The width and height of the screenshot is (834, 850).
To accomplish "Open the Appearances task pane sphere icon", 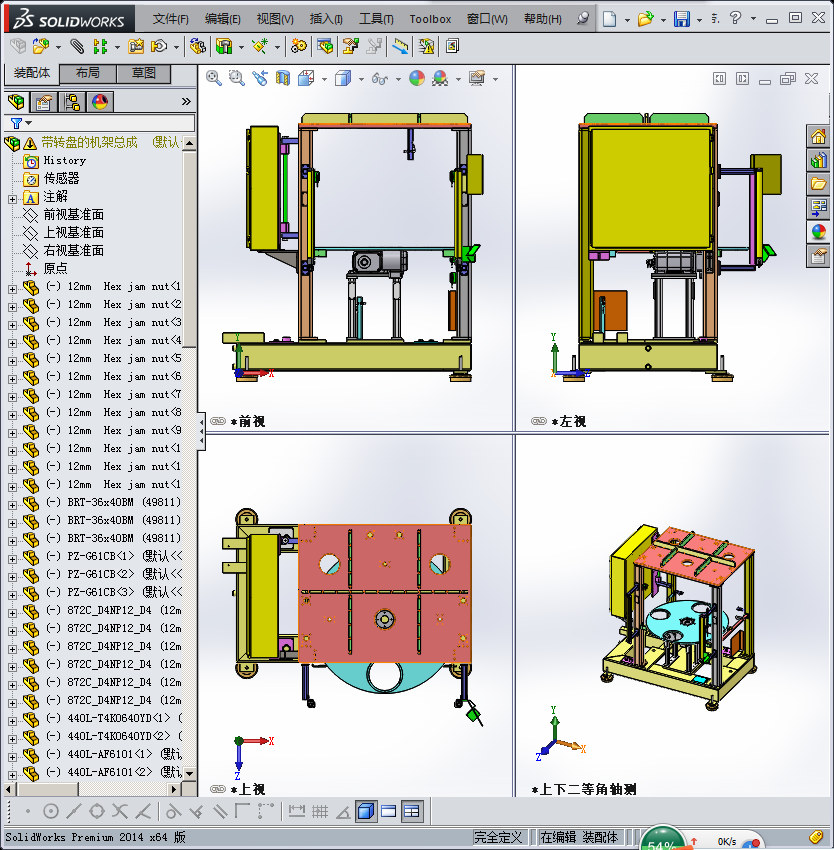I will coord(818,231).
